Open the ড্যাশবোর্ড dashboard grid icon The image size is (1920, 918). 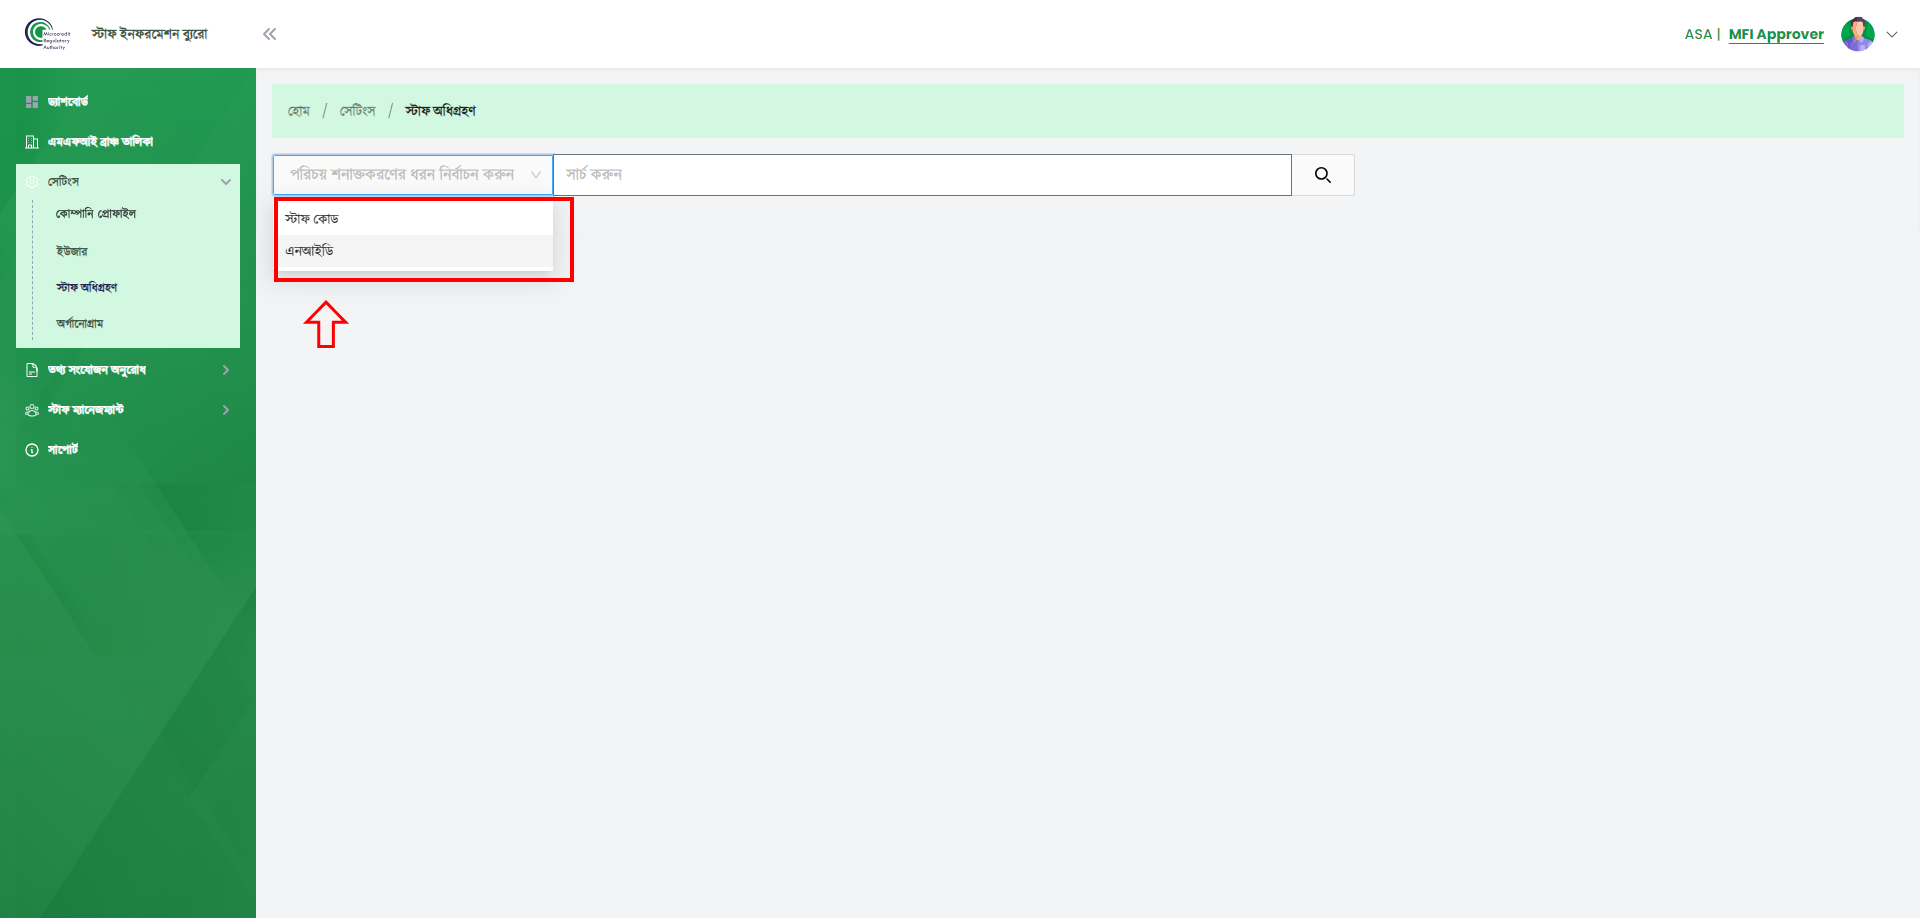click(x=32, y=102)
